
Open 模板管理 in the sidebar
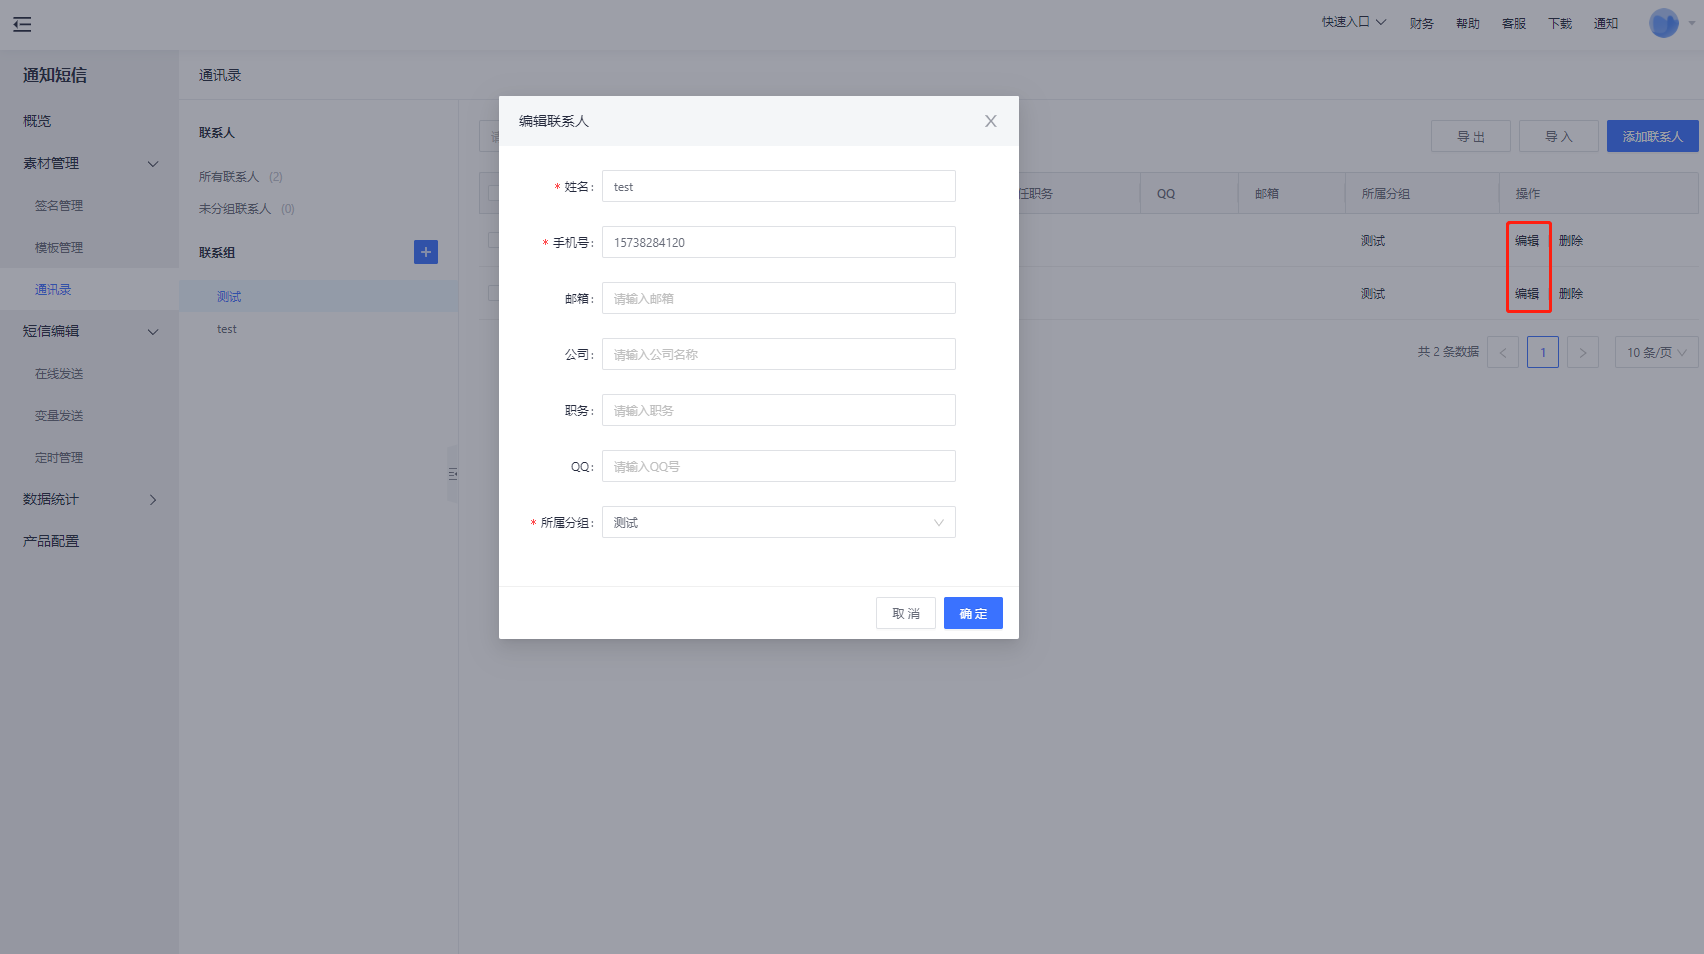pos(59,248)
